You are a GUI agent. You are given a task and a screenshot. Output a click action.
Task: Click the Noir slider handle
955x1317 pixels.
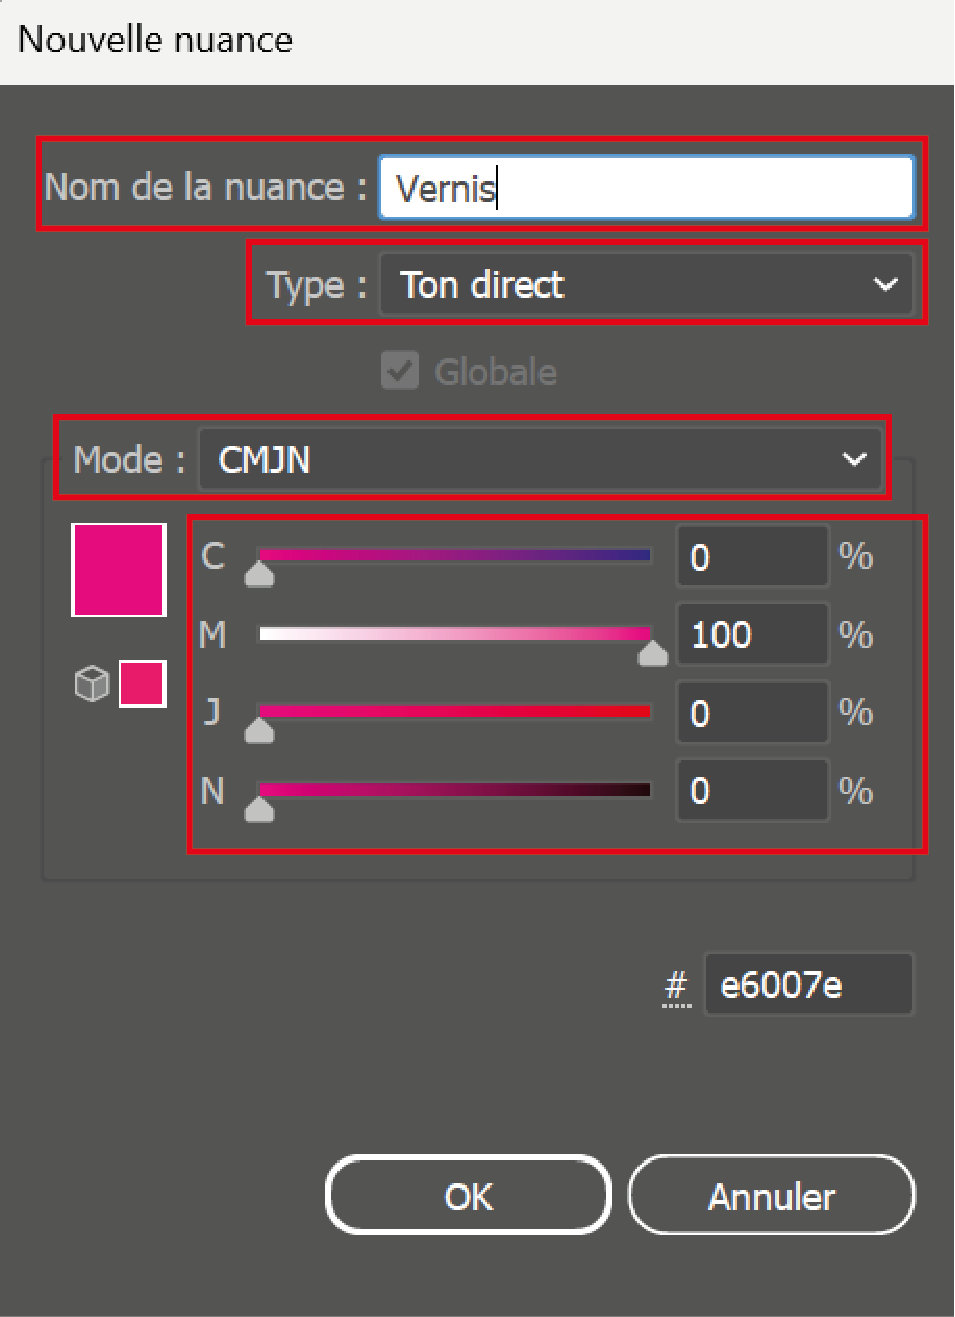pyautogui.click(x=260, y=809)
